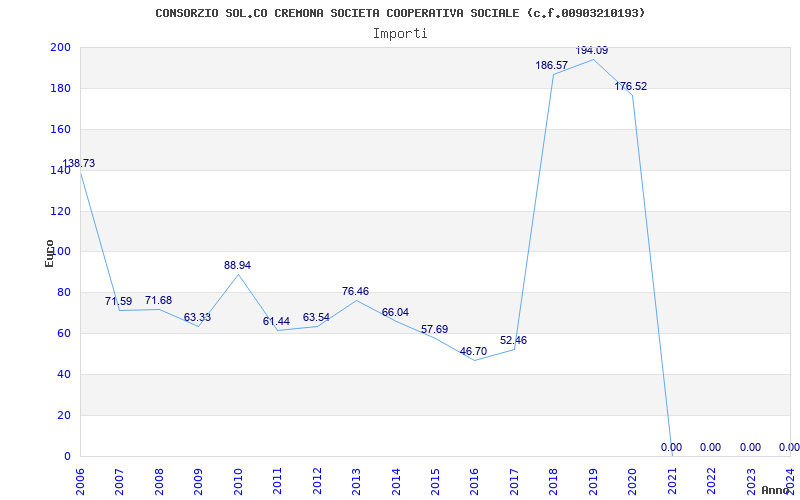Click the 138.73 data label
Image resolution: width=800 pixels, height=500 pixels.
pos(79,163)
